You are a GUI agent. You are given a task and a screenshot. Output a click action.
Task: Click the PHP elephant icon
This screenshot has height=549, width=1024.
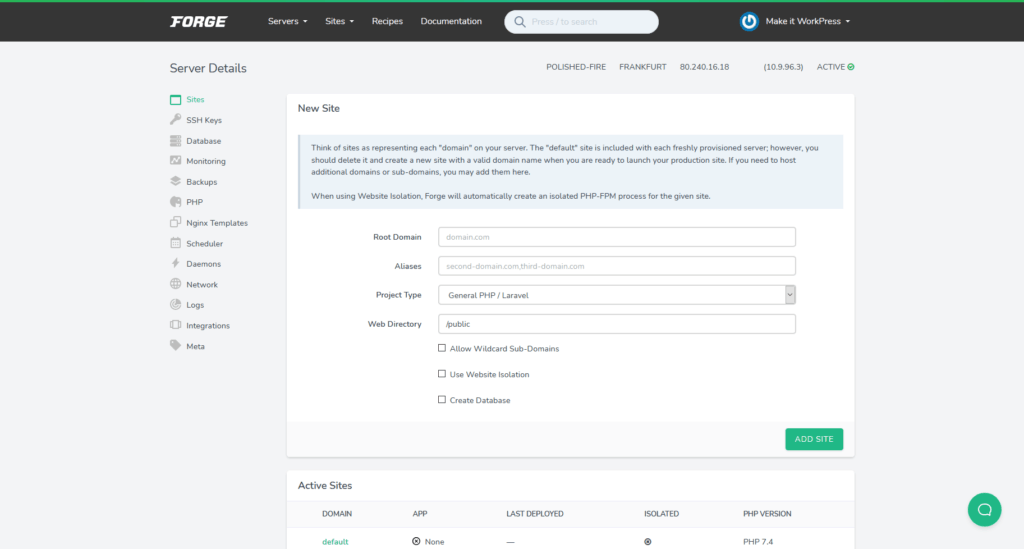click(175, 202)
